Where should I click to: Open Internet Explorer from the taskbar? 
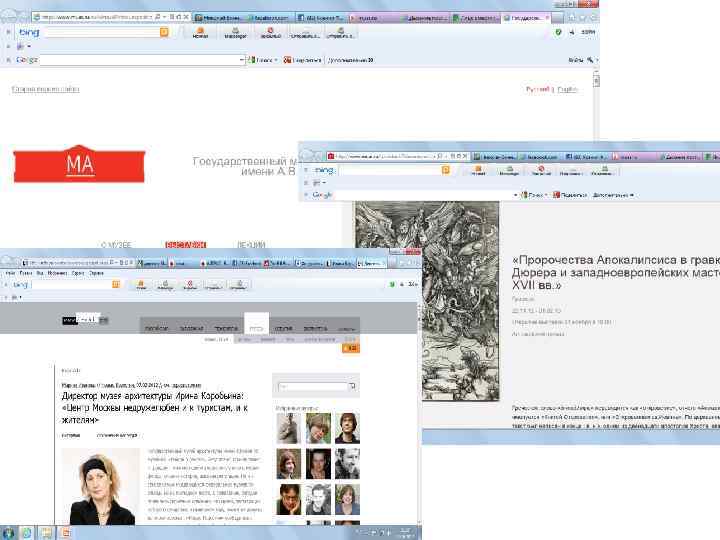pos(27,533)
